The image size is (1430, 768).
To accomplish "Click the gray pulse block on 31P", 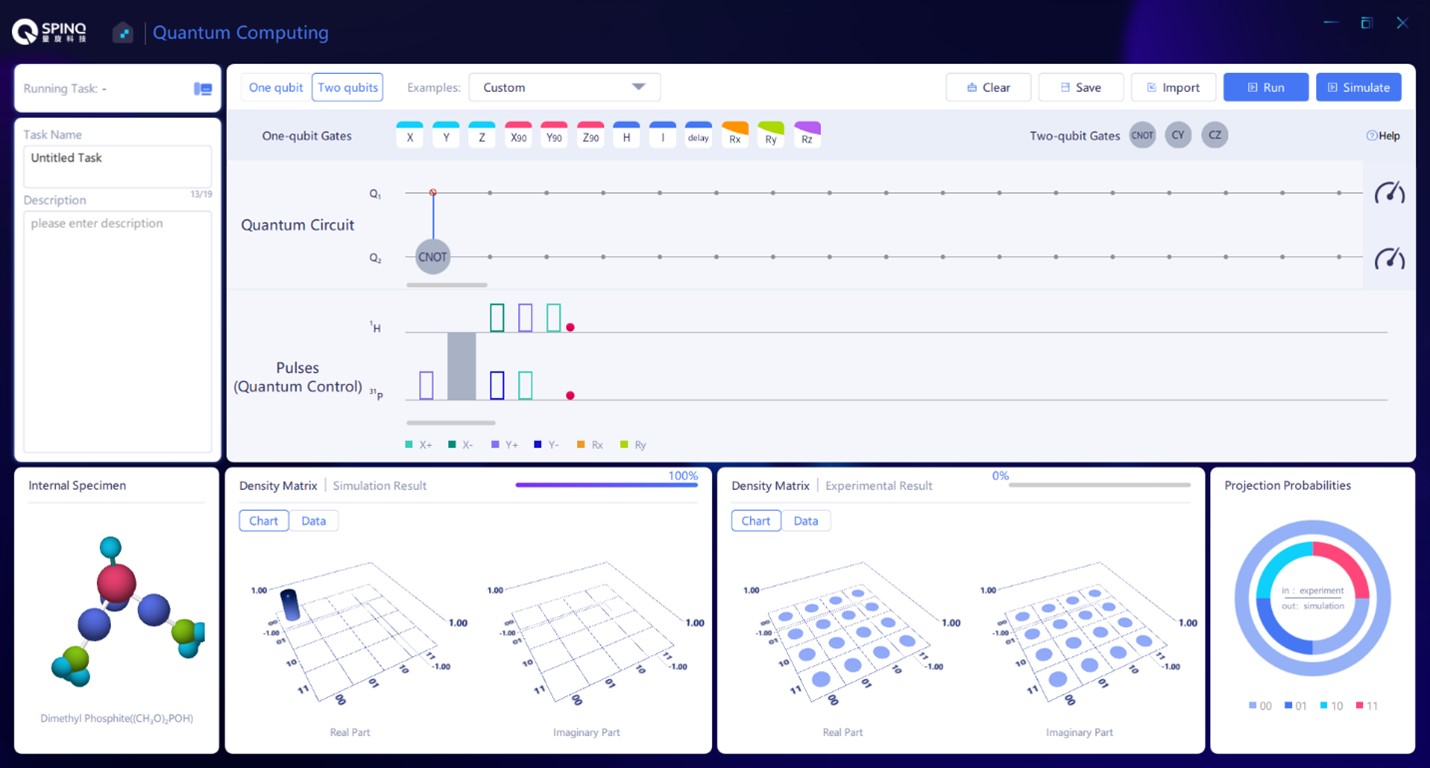I will coord(461,366).
